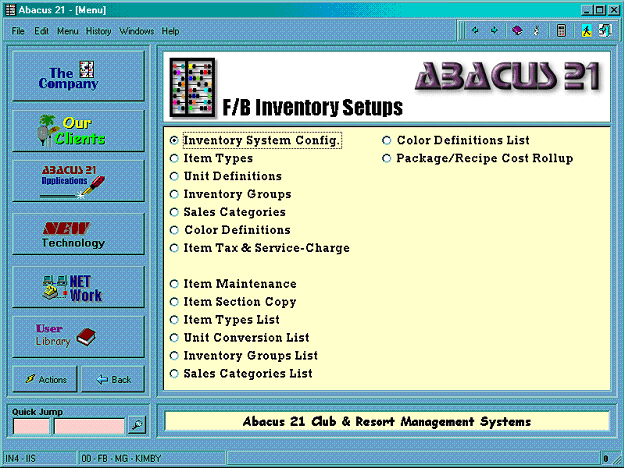Open the Help menu
The image size is (624, 468).
click(x=170, y=31)
